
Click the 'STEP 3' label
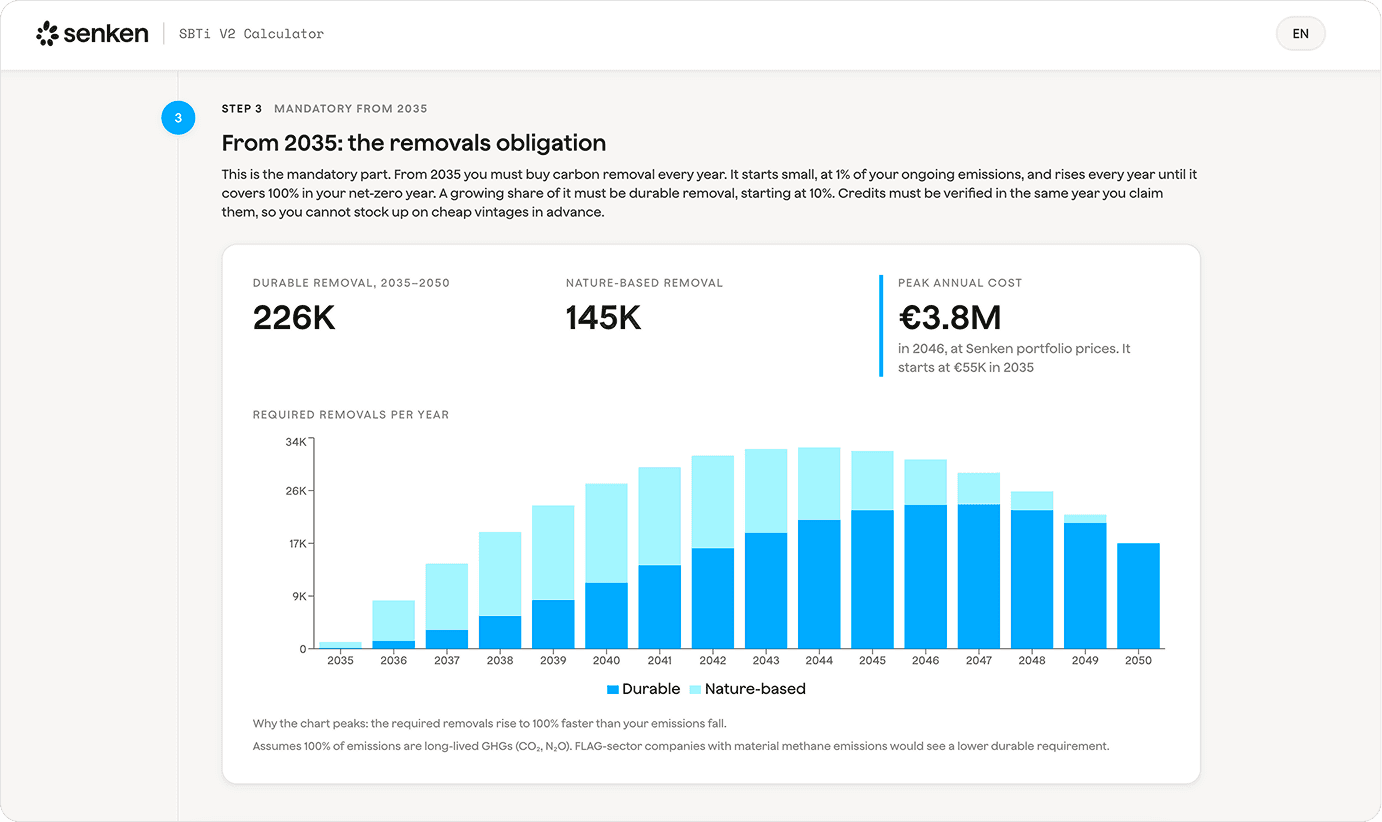[x=242, y=109]
